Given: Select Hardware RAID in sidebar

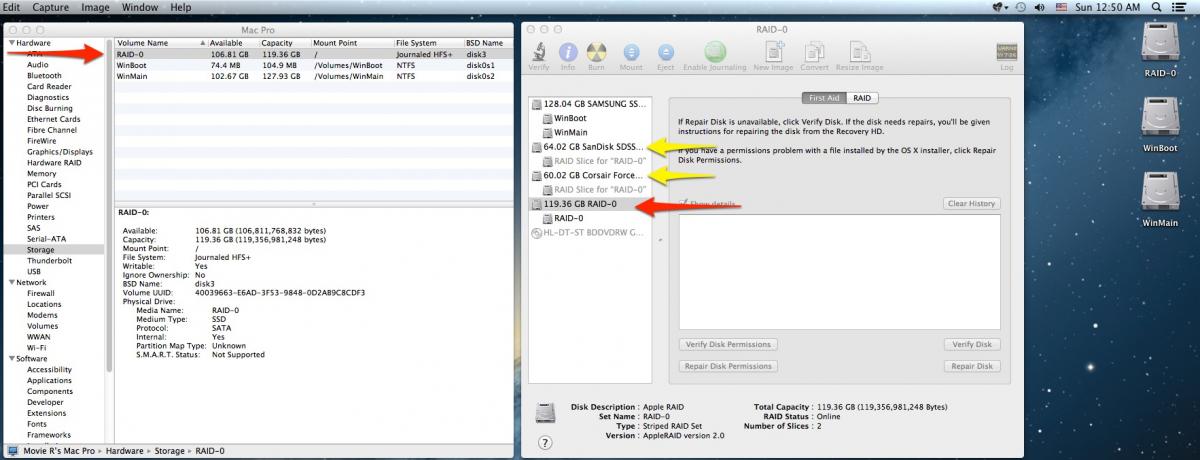Looking at the screenshot, I should click(54, 163).
